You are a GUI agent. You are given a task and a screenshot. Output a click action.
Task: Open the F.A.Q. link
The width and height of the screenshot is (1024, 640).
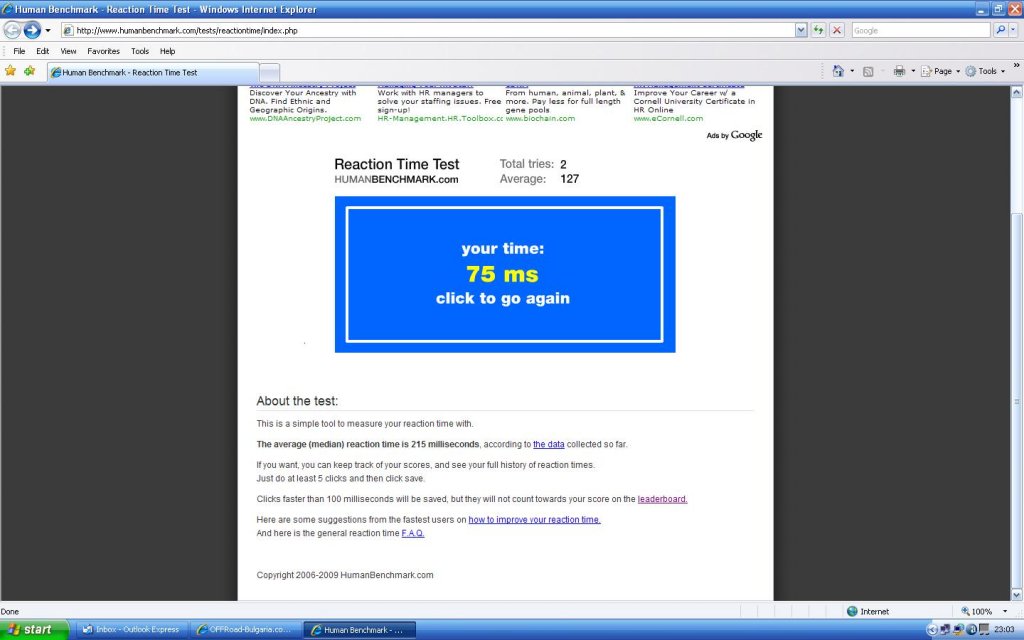tap(413, 533)
